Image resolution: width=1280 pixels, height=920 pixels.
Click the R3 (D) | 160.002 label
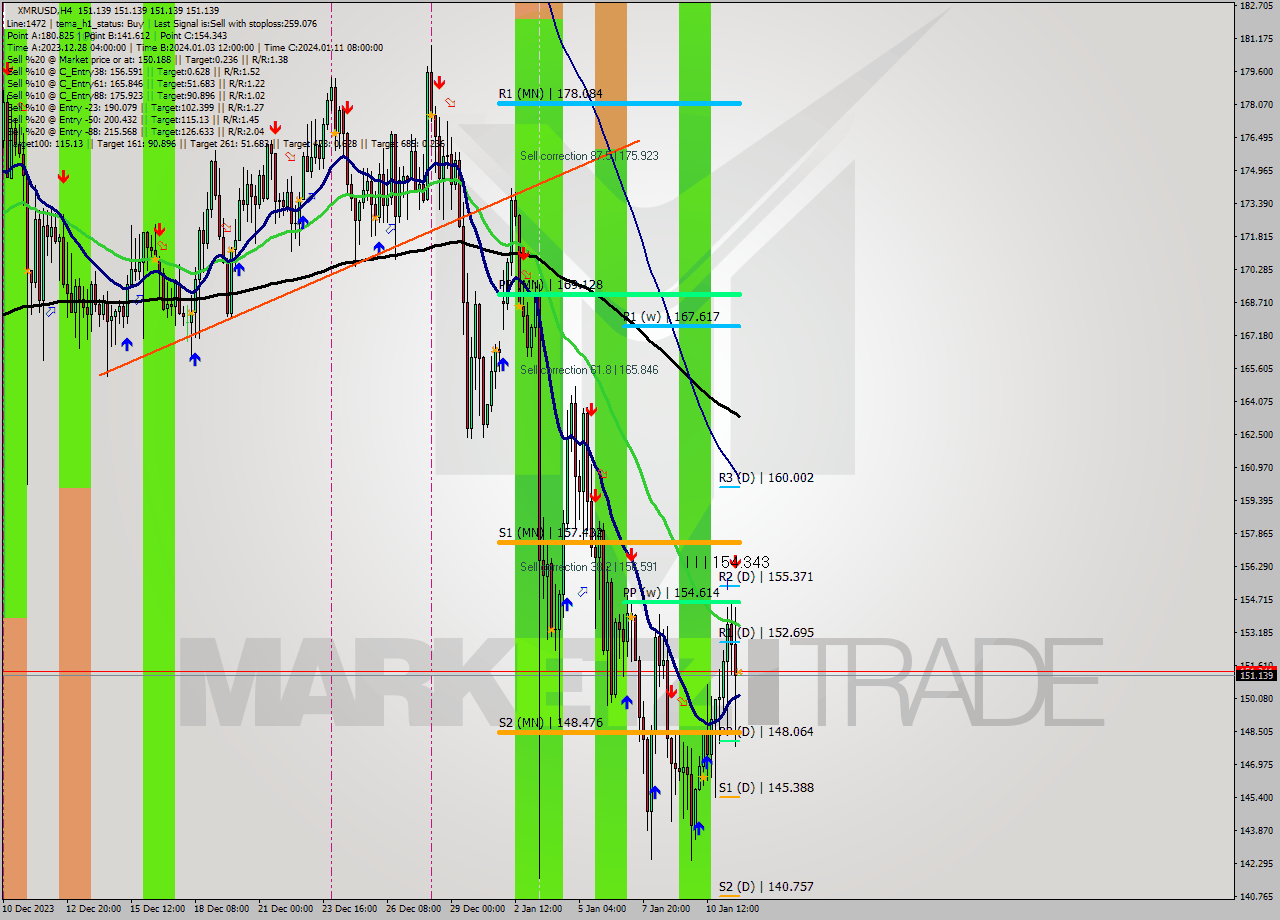coord(766,478)
